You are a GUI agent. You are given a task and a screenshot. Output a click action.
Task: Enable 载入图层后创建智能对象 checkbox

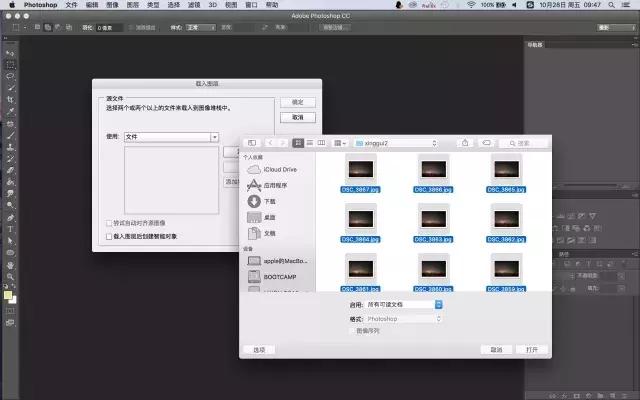109,237
